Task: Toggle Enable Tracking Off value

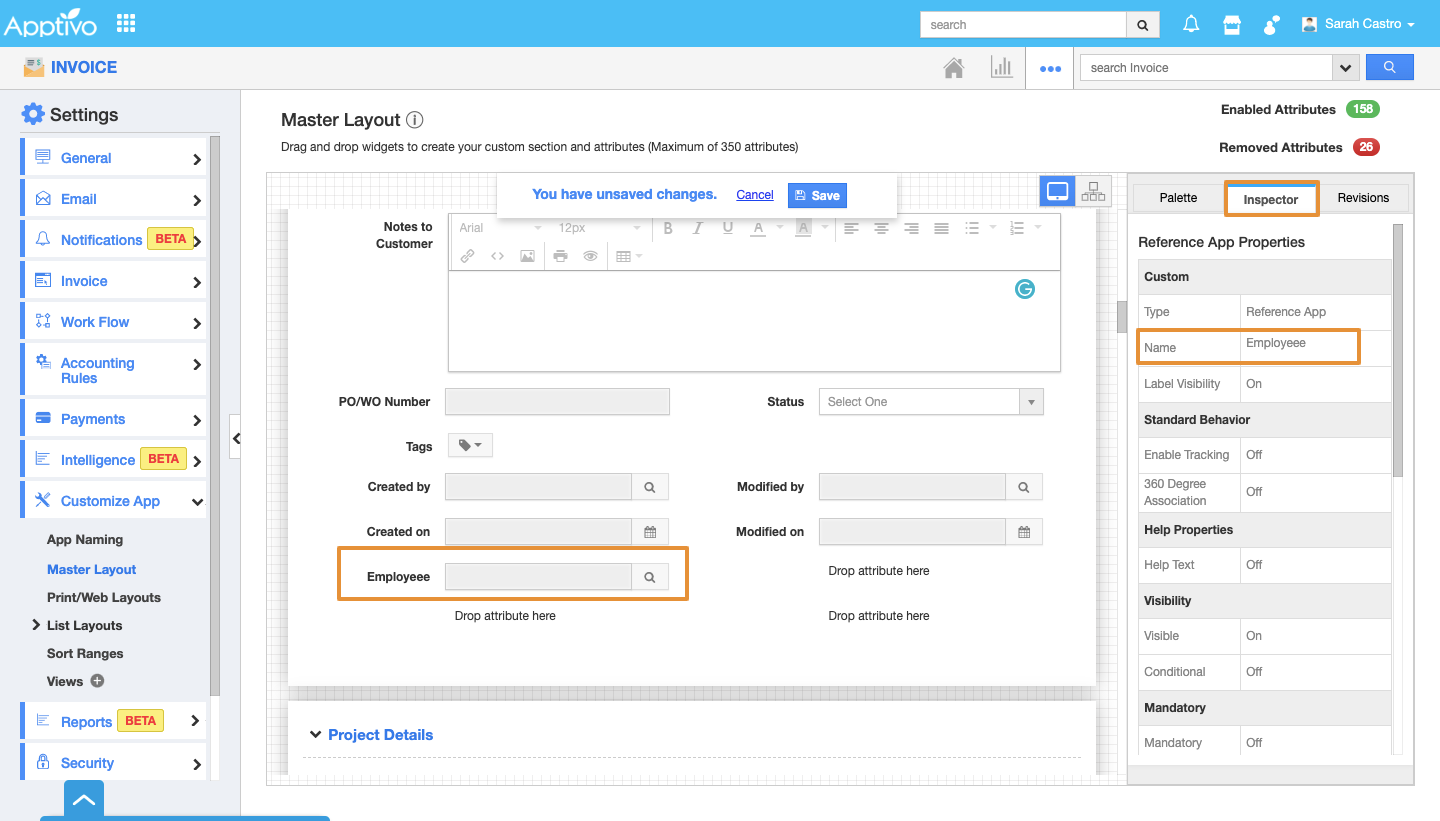Action: coord(1254,455)
